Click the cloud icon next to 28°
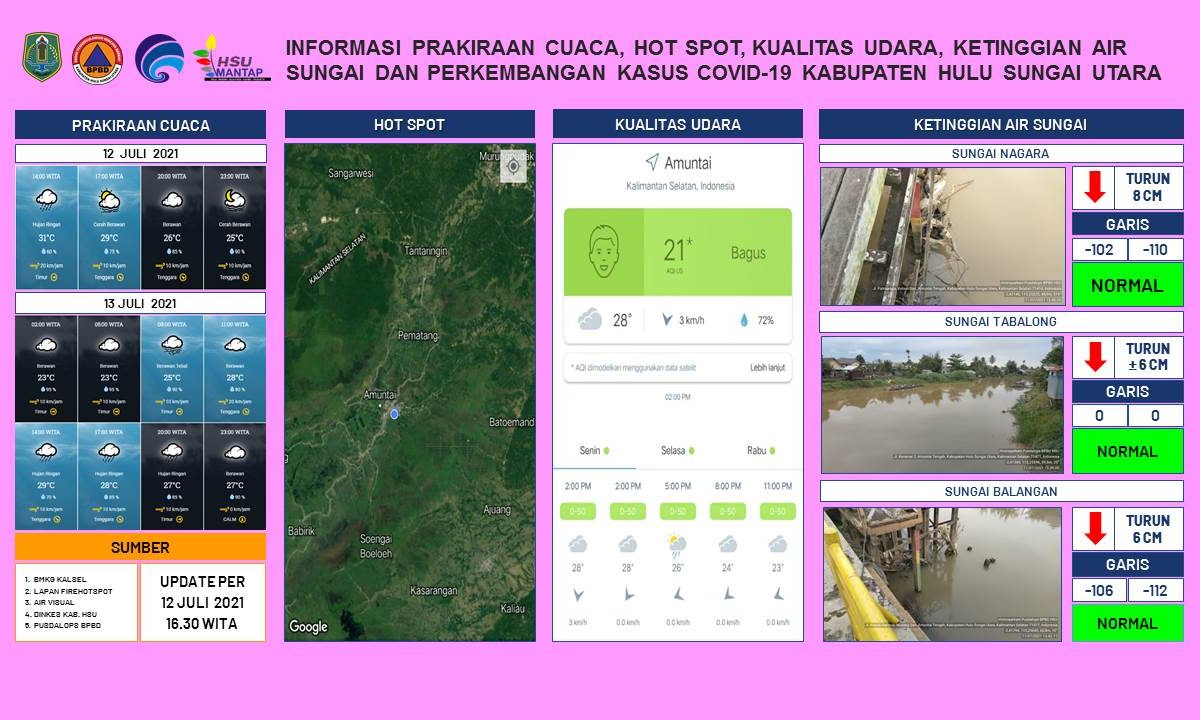Image resolution: width=1200 pixels, height=720 pixels. pos(589,320)
